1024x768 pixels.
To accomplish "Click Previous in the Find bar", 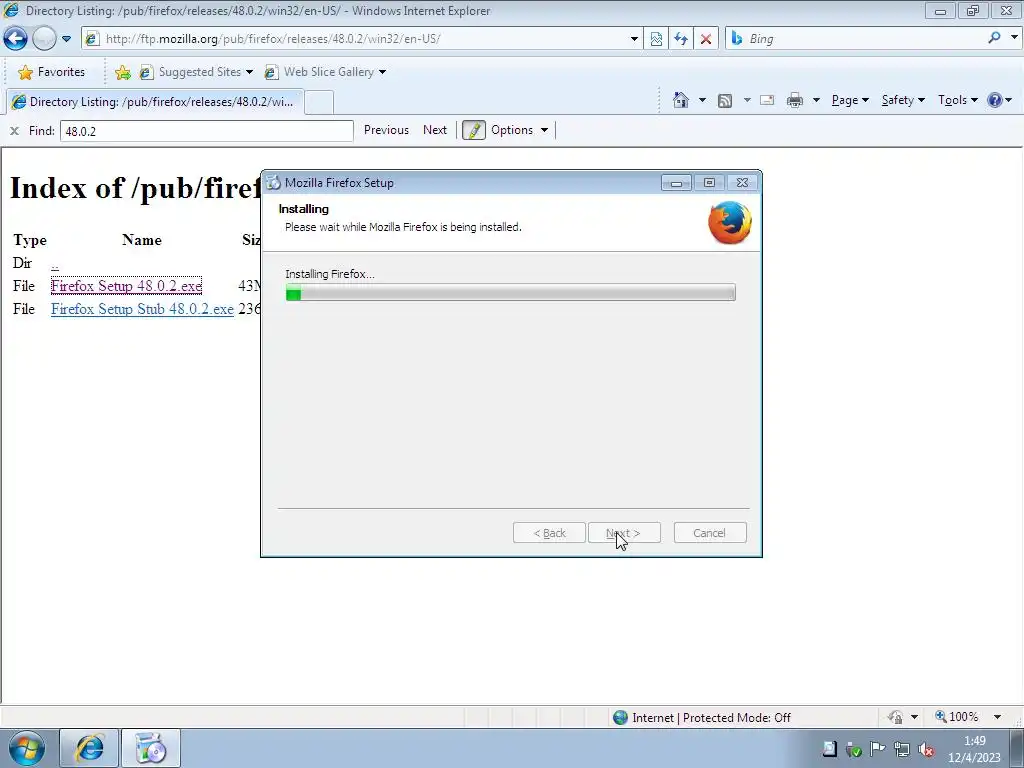I will tap(386, 130).
